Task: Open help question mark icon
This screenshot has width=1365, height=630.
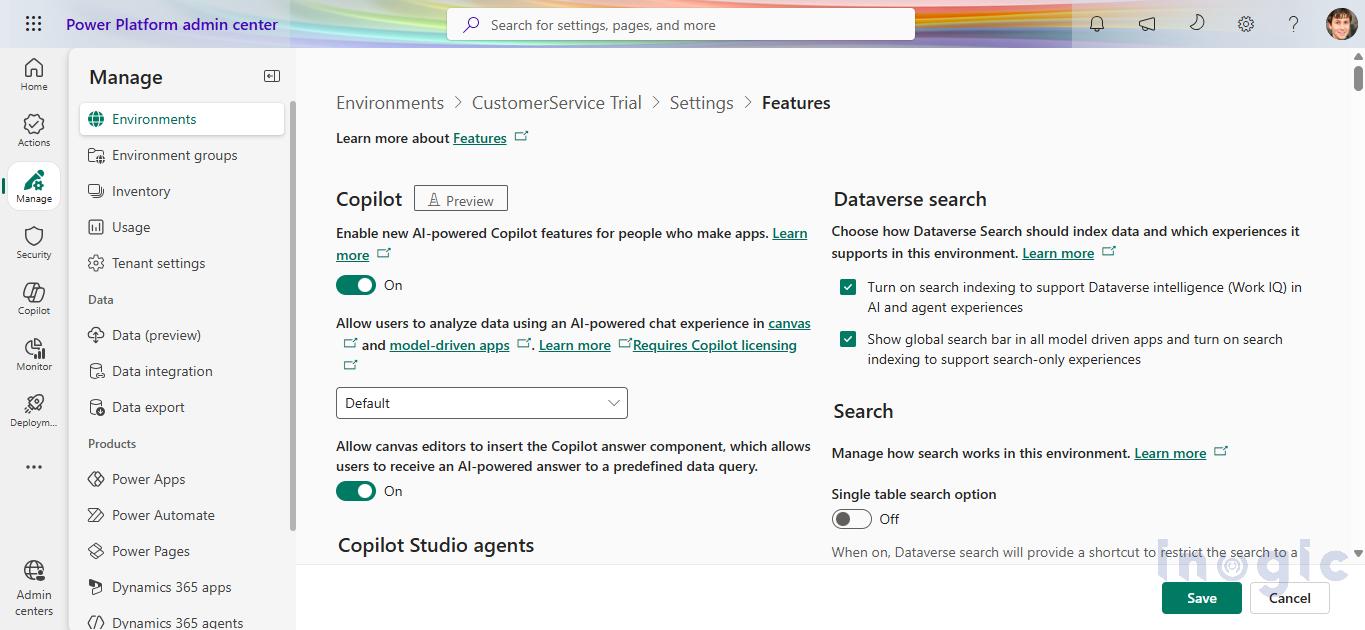Action: (1294, 24)
